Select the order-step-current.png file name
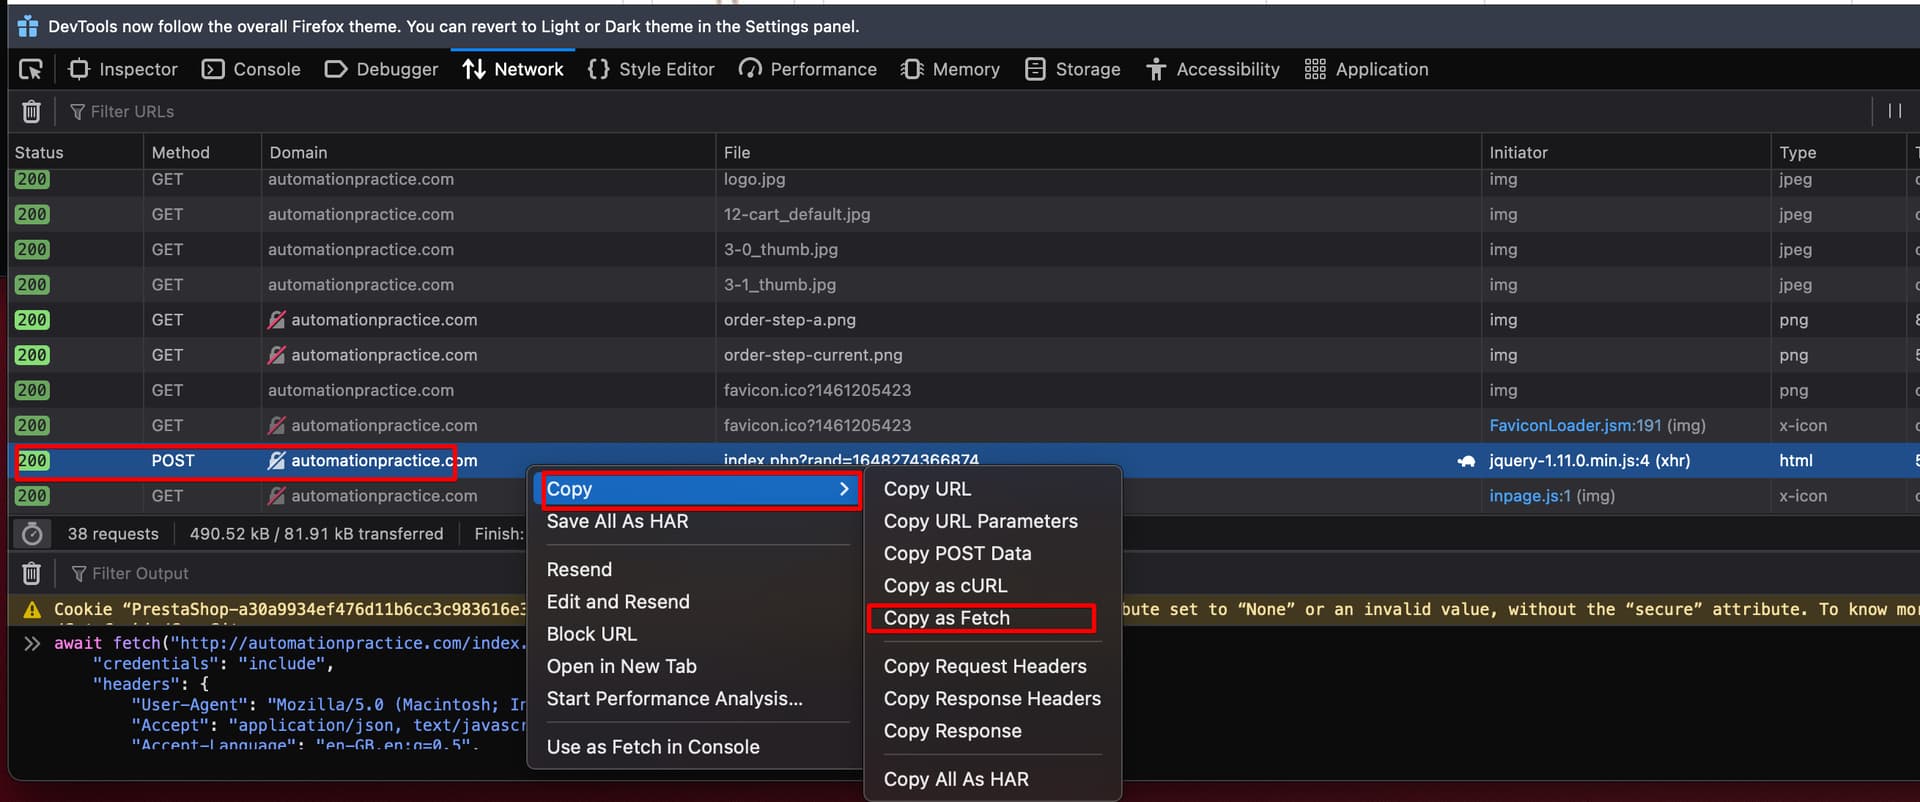Screen dimensions: 1920x802 pyautogui.click(x=813, y=355)
